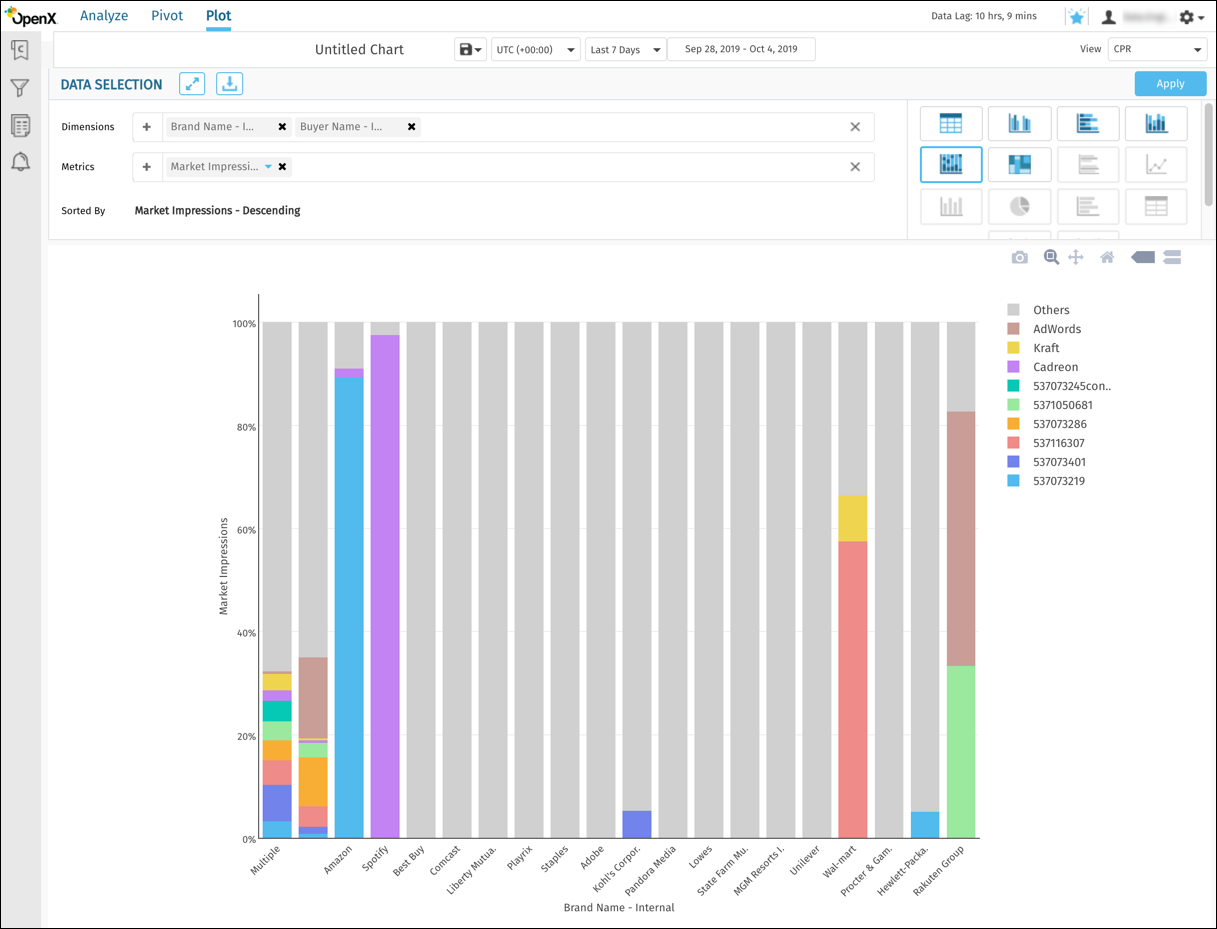The width and height of the screenshot is (1217, 929).
Task: Reset chart axes with home icon
Action: 1107,258
